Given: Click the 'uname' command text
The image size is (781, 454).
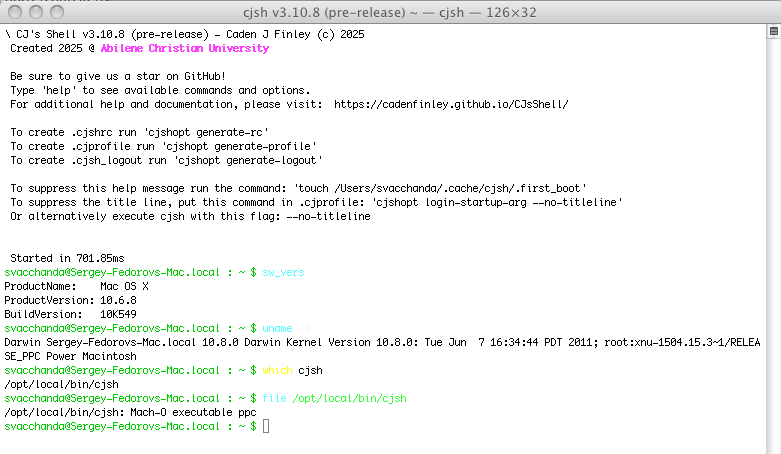Looking at the screenshot, I should tap(277, 328).
